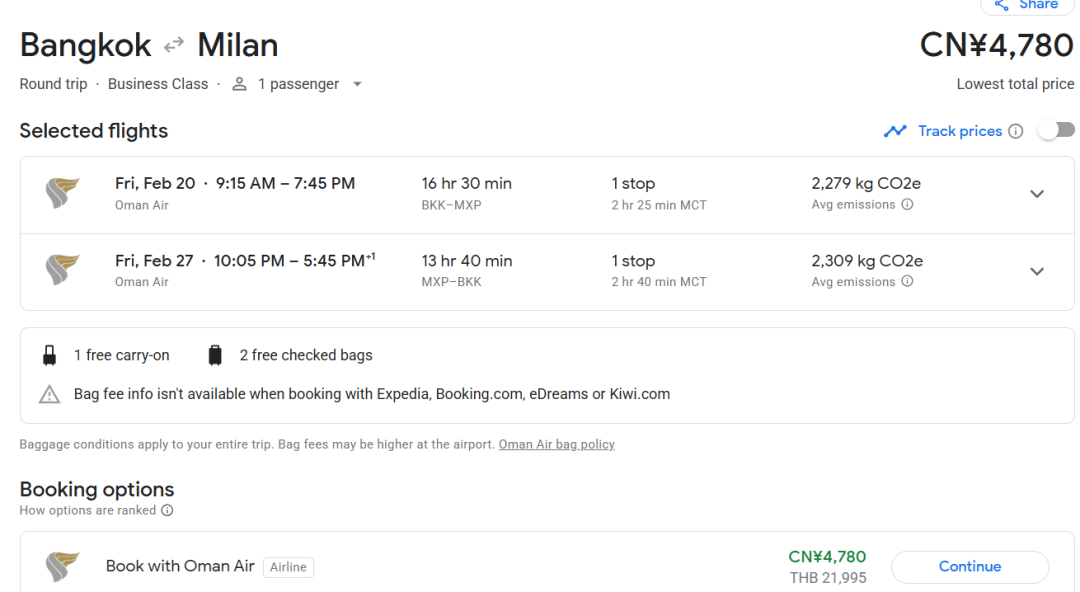The width and height of the screenshot is (1080, 592).
Task: Click the green CN¥4,780 booking price
Action: click(827, 557)
